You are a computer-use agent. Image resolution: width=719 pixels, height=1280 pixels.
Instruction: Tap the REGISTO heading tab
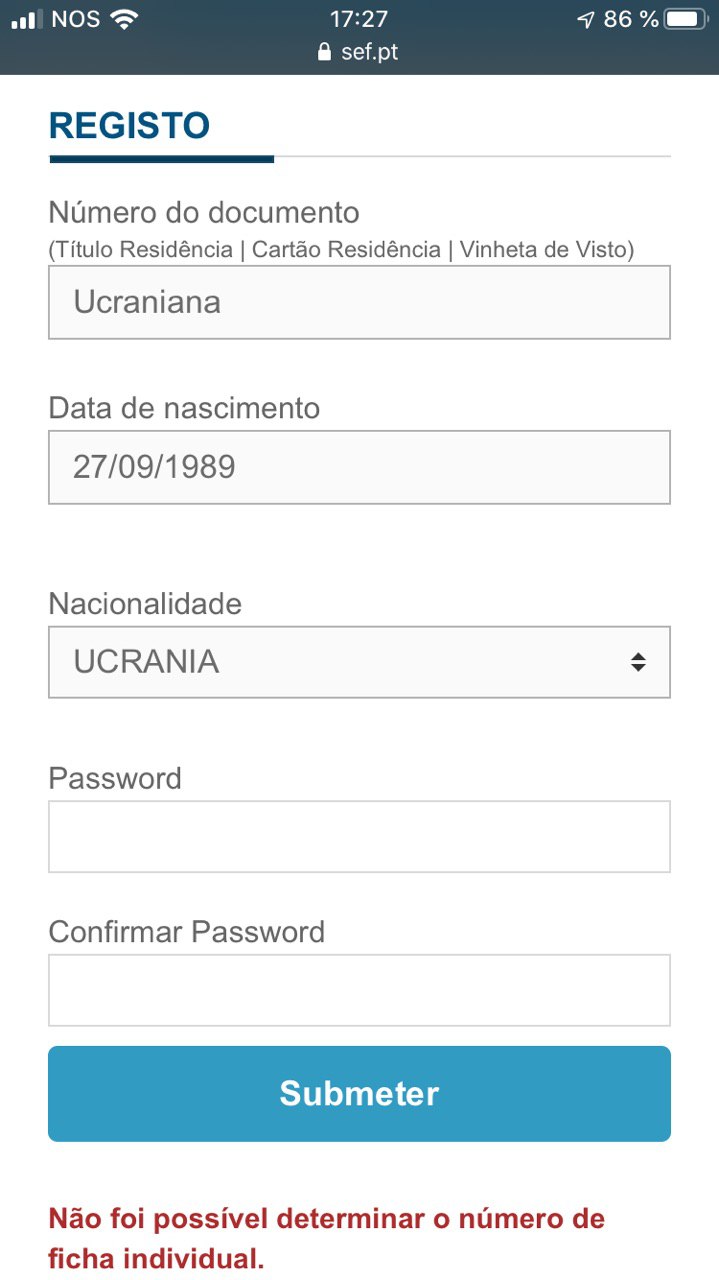click(x=129, y=127)
